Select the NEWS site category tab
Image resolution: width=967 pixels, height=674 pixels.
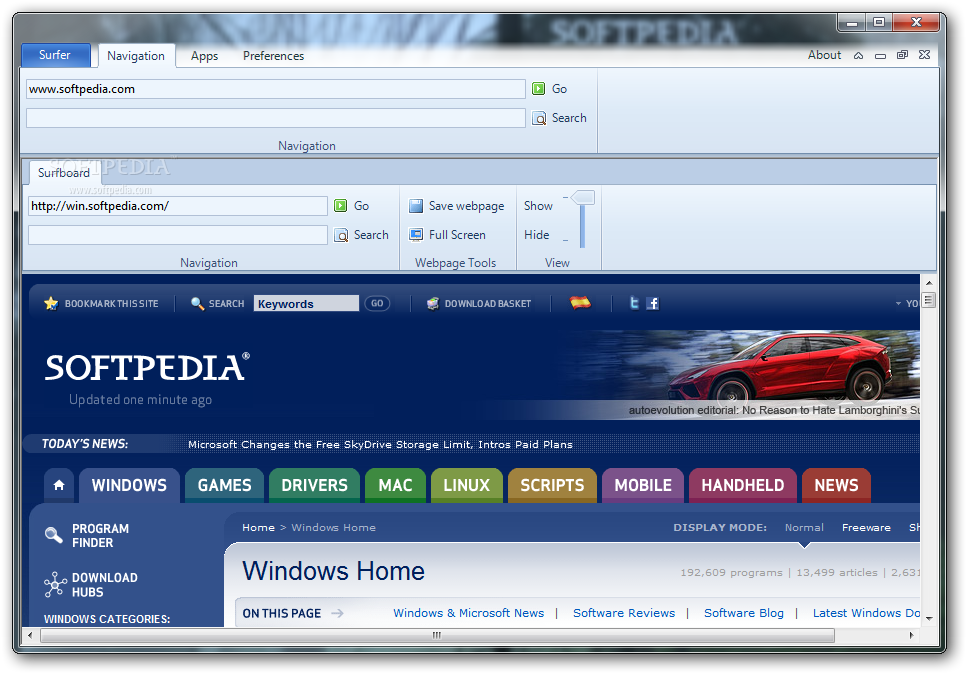(x=836, y=485)
